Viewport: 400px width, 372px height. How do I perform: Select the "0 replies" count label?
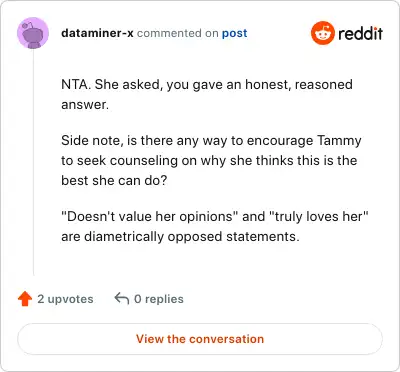[x=159, y=299]
